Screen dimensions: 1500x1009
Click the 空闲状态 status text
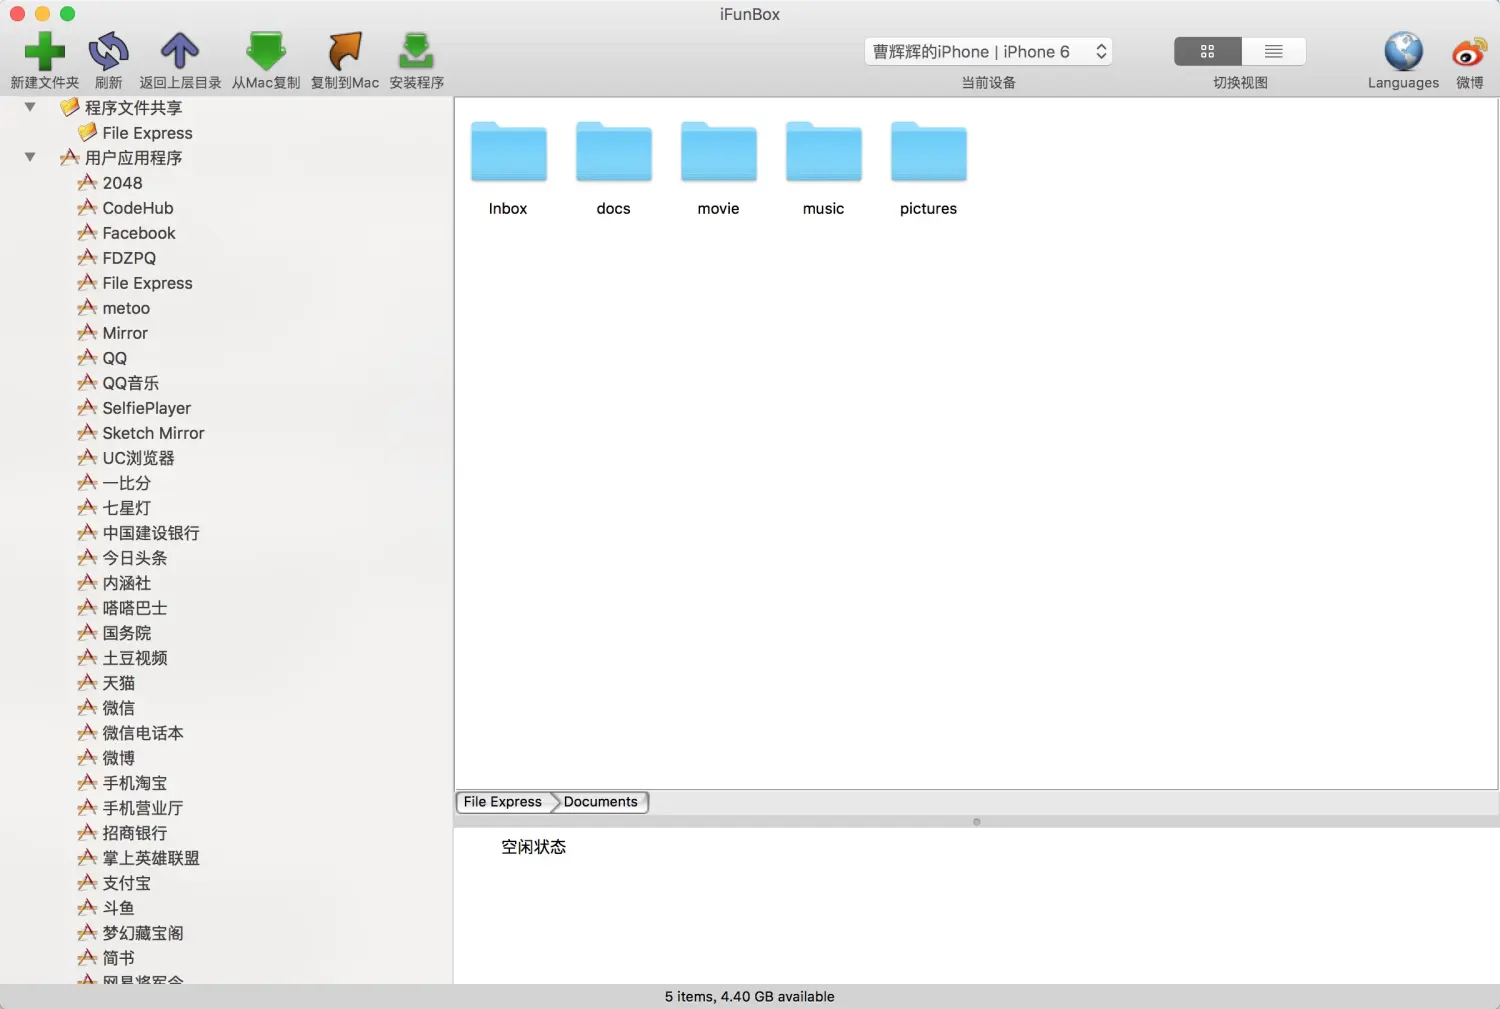[x=534, y=847]
